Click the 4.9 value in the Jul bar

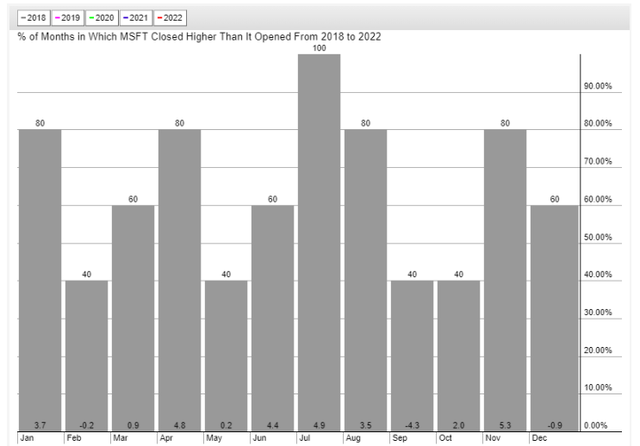pyautogui.click(x=319, y=425)
